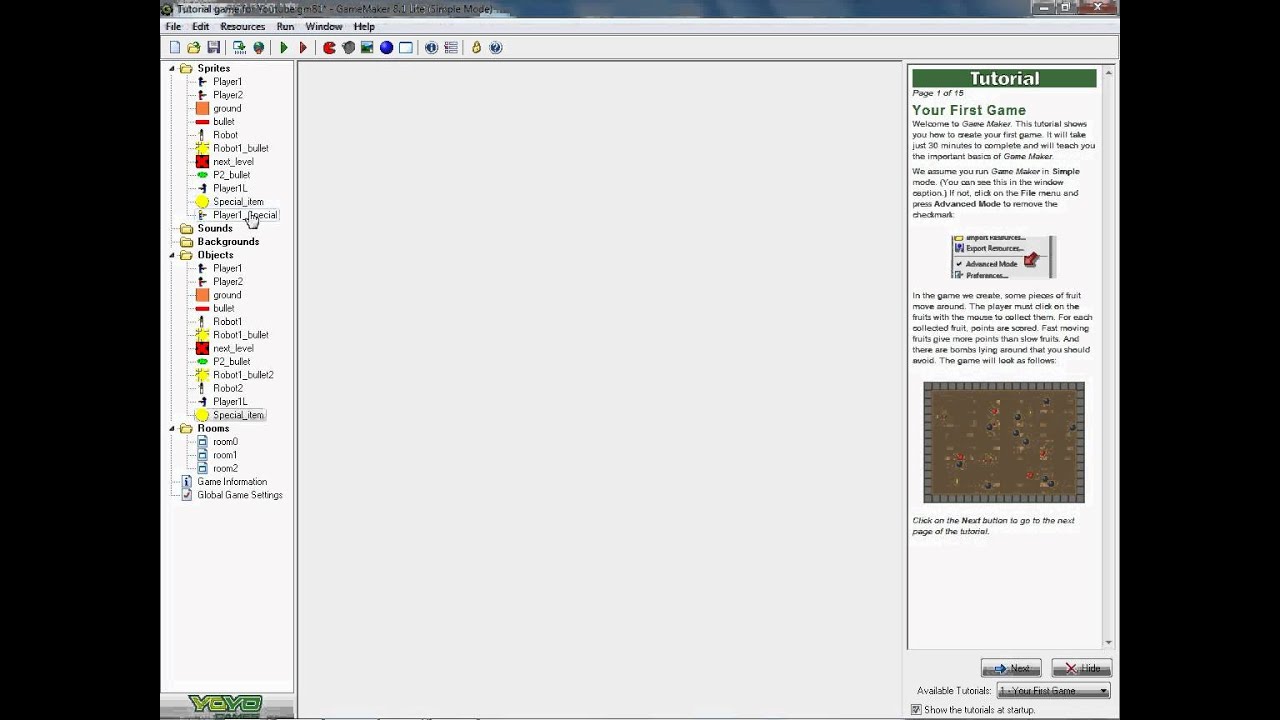
Task: Open Global Game Settings tree entry
Action: (240, 495)
